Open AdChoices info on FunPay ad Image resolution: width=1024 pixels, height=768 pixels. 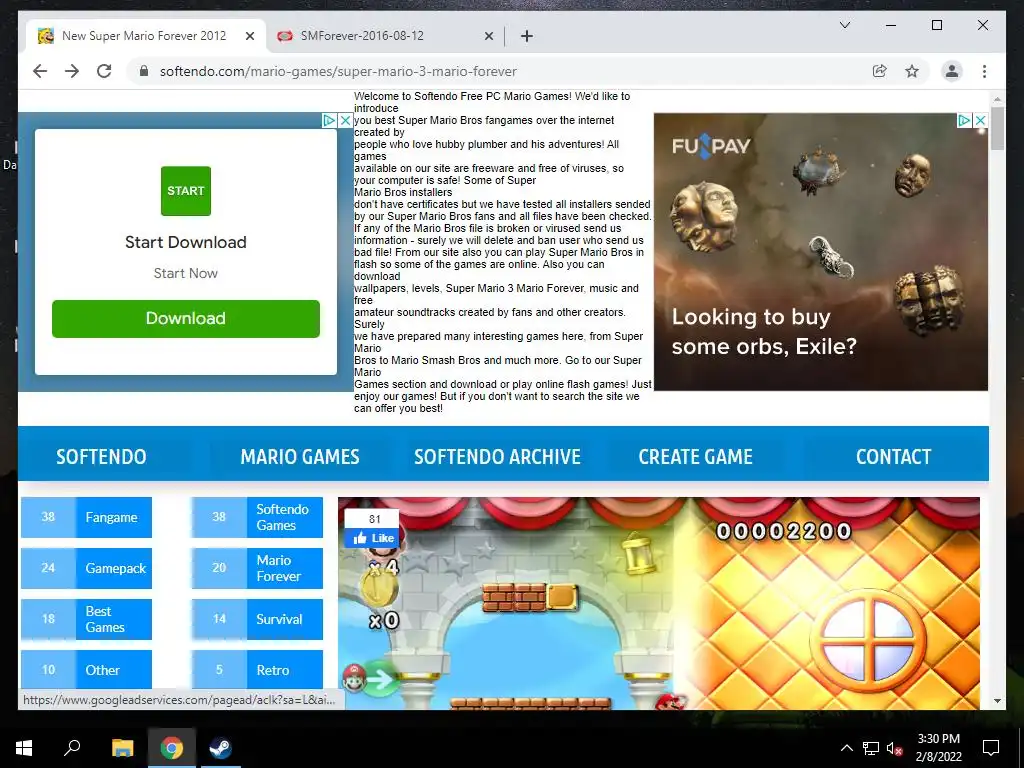click(964, 120)
